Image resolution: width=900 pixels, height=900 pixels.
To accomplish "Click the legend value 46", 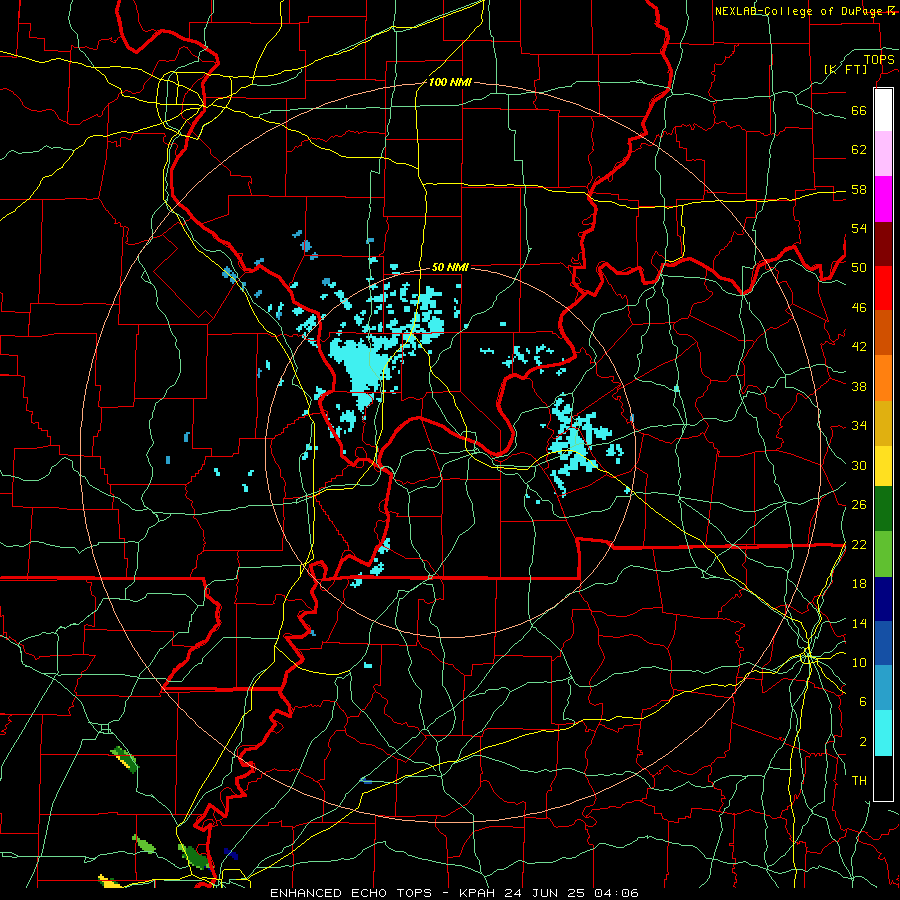I will (x=859, y=307).
